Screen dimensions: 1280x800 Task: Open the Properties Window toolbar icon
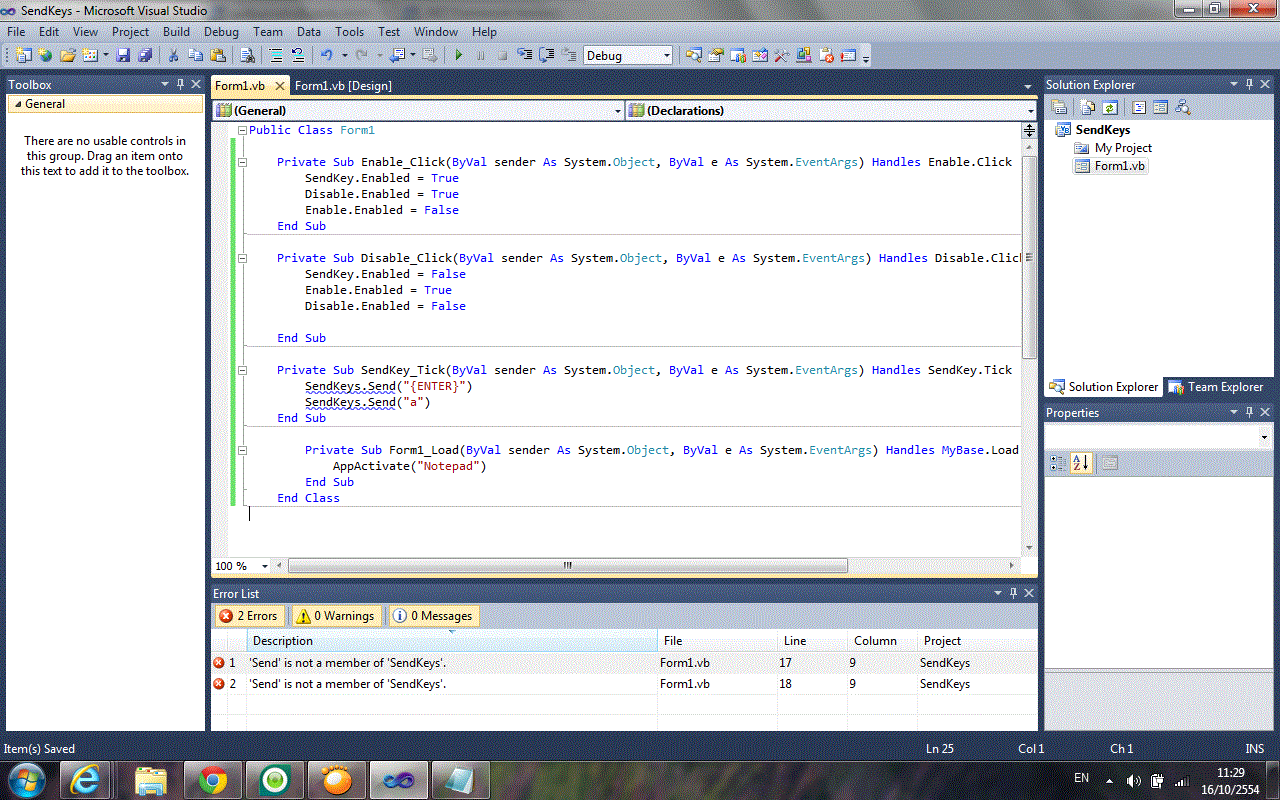click(715, 56)
